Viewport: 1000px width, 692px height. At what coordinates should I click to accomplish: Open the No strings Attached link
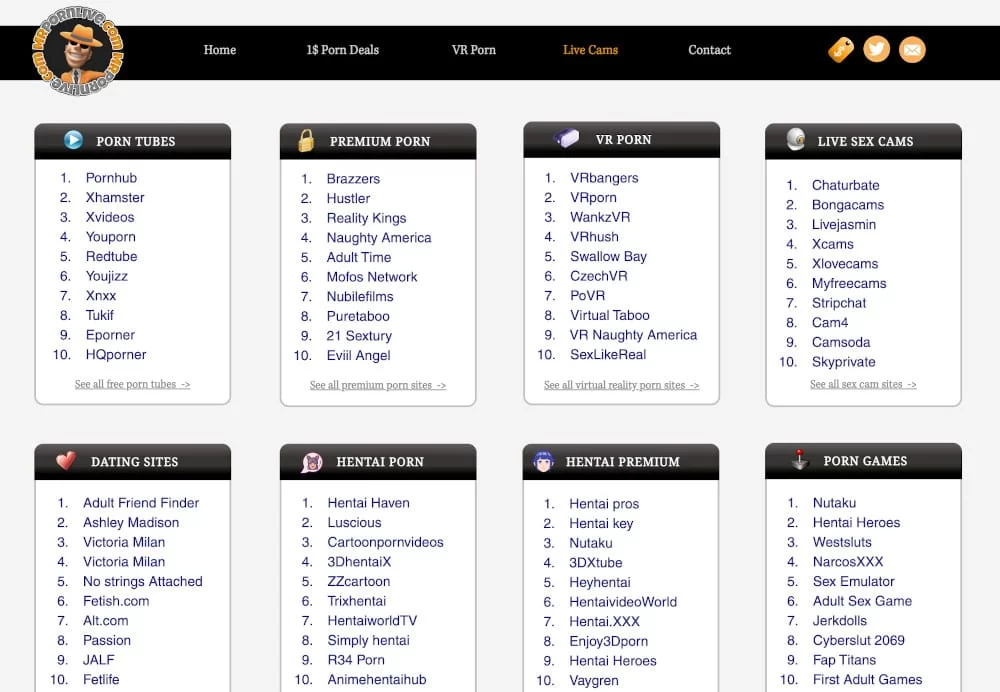point(143,582)
